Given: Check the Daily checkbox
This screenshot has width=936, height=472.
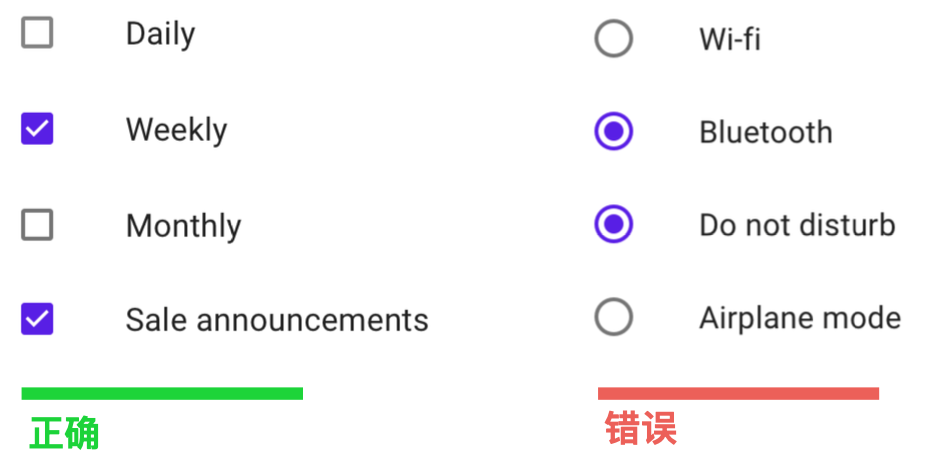Looking at the screenshot, I should (x=37, y=33).
